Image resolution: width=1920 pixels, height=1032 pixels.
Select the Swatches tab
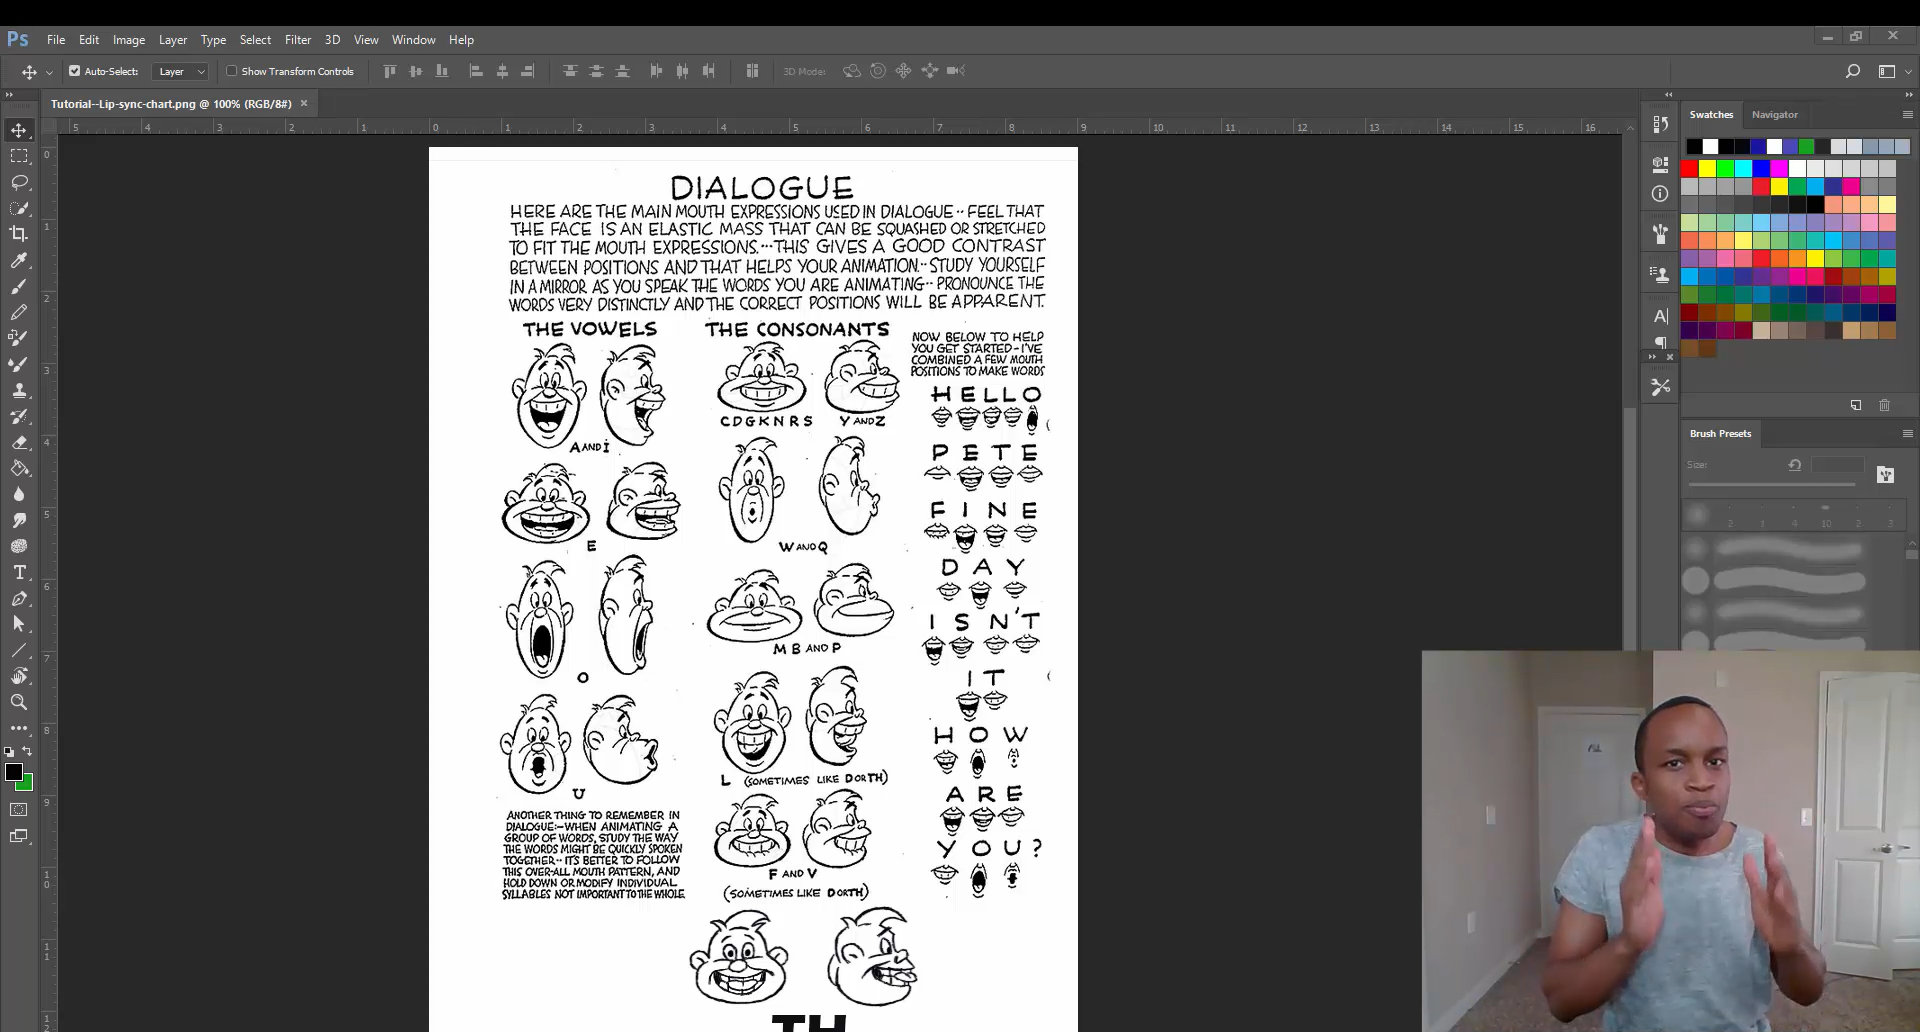[1711, 115]
